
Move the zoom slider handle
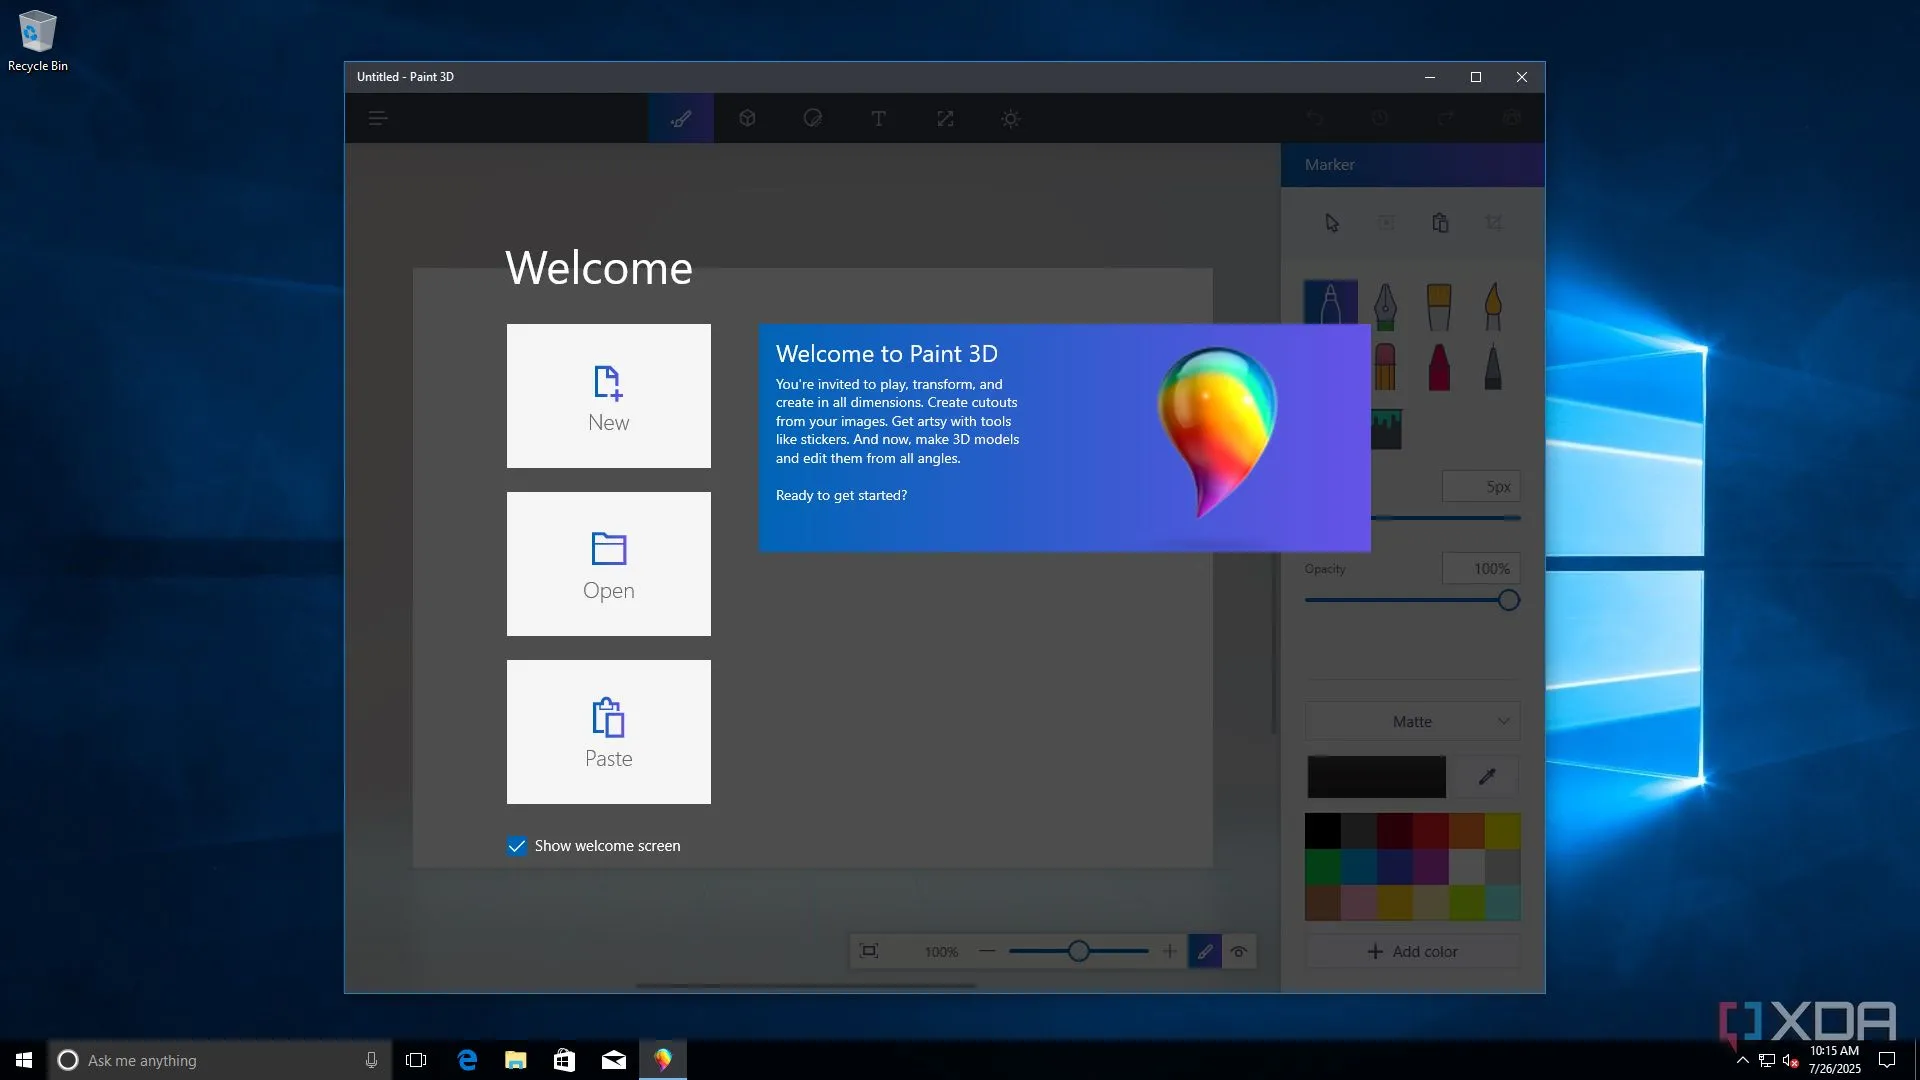pyautogui.click(x=1078, y=951)
